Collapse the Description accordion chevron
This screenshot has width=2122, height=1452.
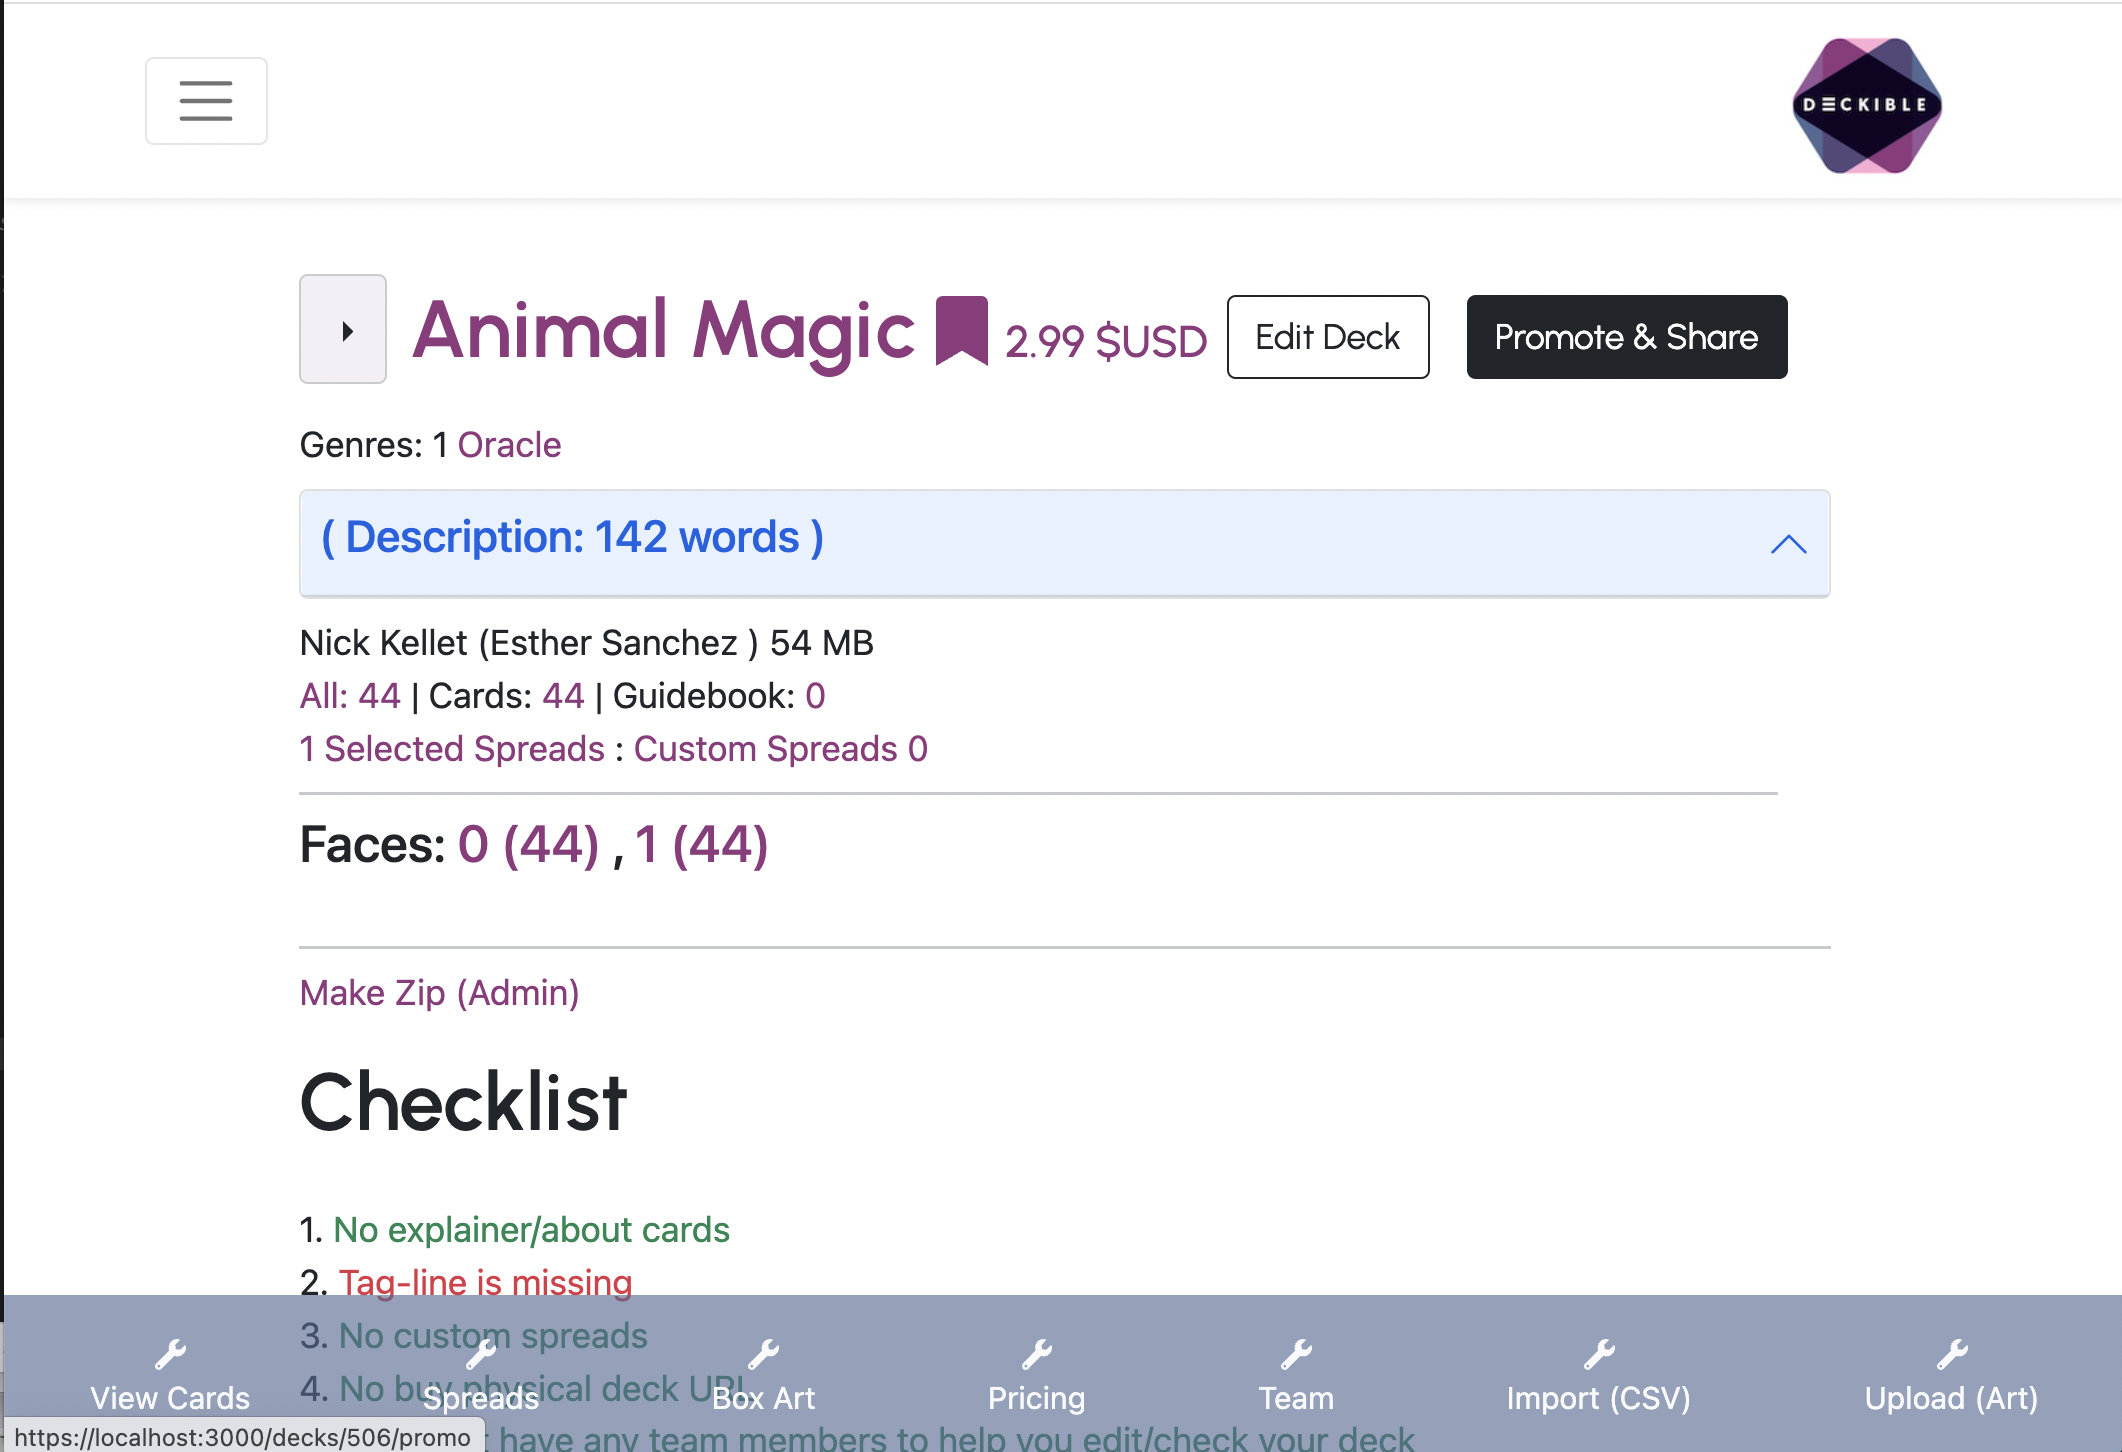[1788, 544]
